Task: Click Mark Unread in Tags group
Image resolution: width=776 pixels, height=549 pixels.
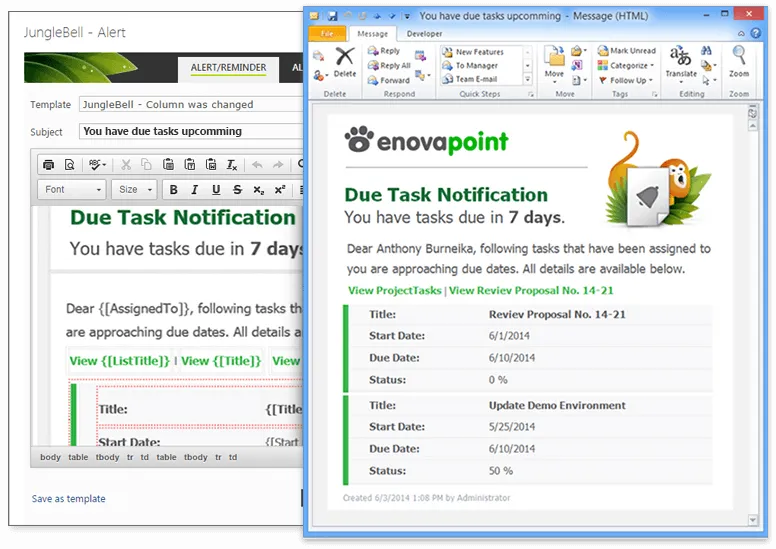Action: [x=627, y=50]
